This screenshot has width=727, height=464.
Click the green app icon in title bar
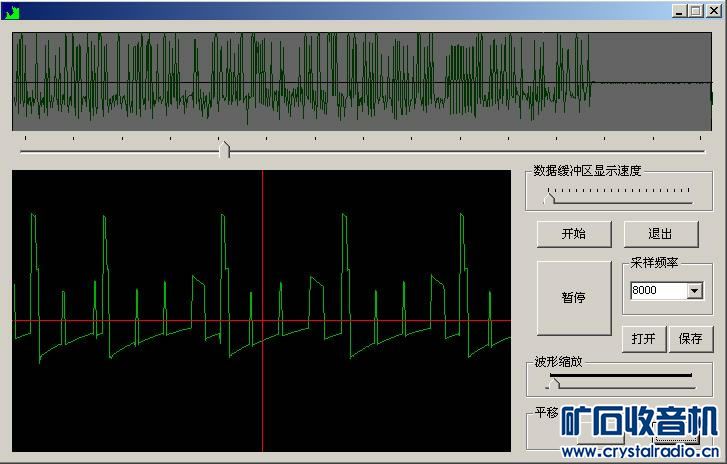pos(12,11)
